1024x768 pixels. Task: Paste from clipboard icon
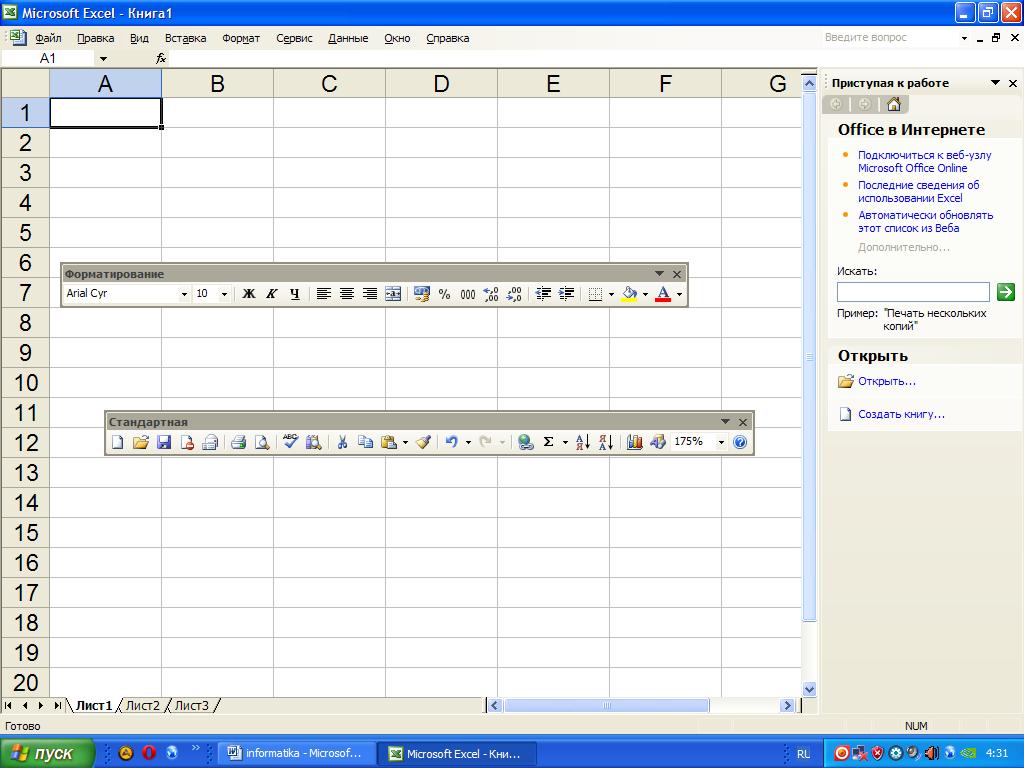(389, 442)
